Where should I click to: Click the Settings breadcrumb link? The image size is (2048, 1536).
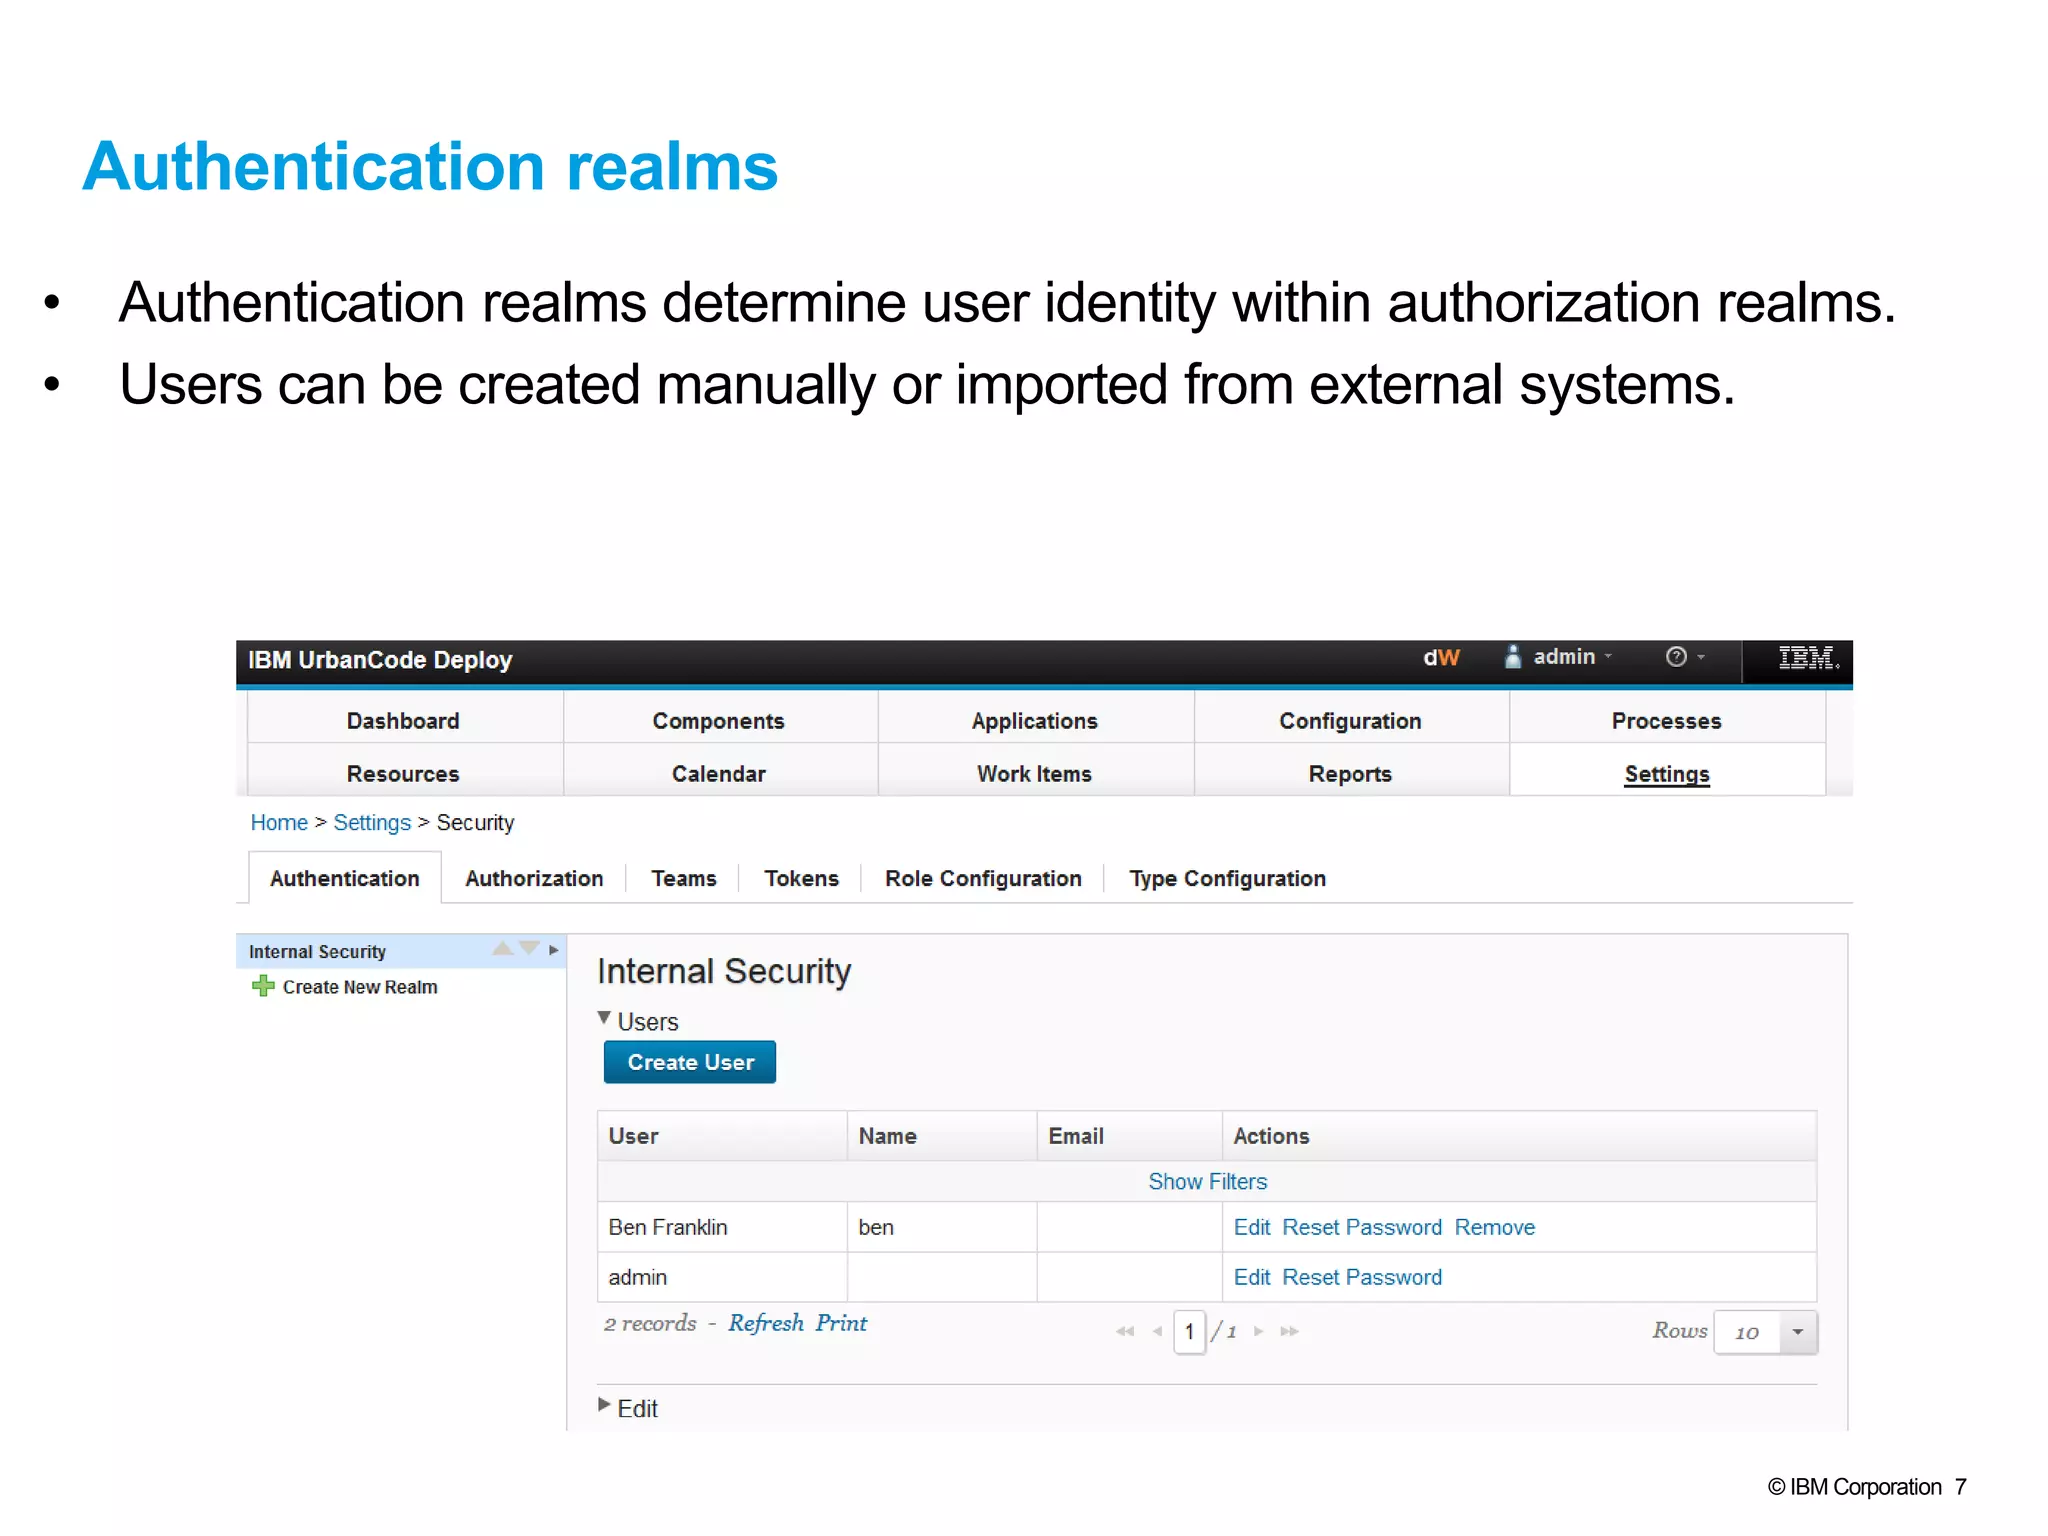tap(372, 822)
